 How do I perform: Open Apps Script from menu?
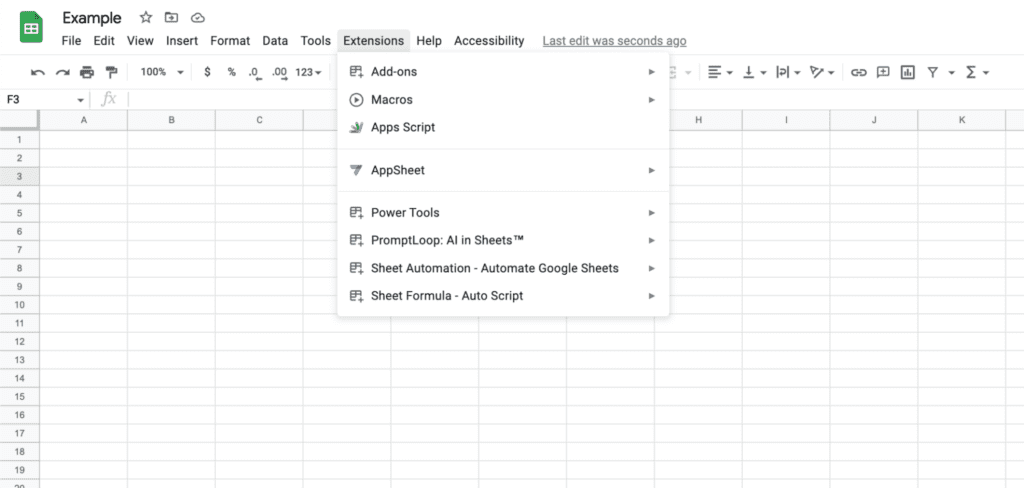point(503,127)
